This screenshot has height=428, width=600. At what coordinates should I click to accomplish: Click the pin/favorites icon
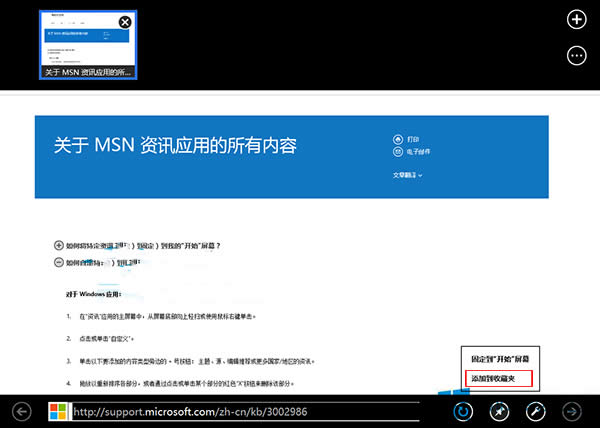pyautogui.click(x=499, y=412)
